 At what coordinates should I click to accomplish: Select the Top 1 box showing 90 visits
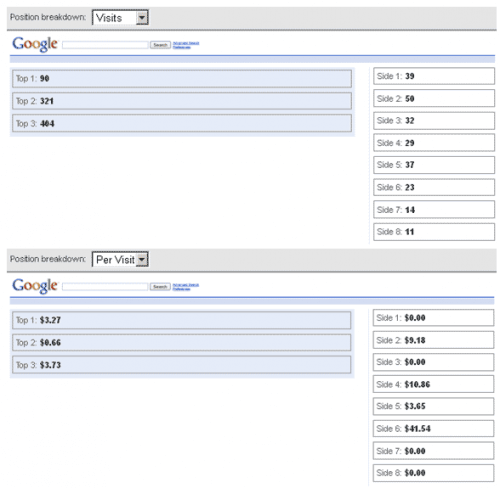click(x=182, y=79)
